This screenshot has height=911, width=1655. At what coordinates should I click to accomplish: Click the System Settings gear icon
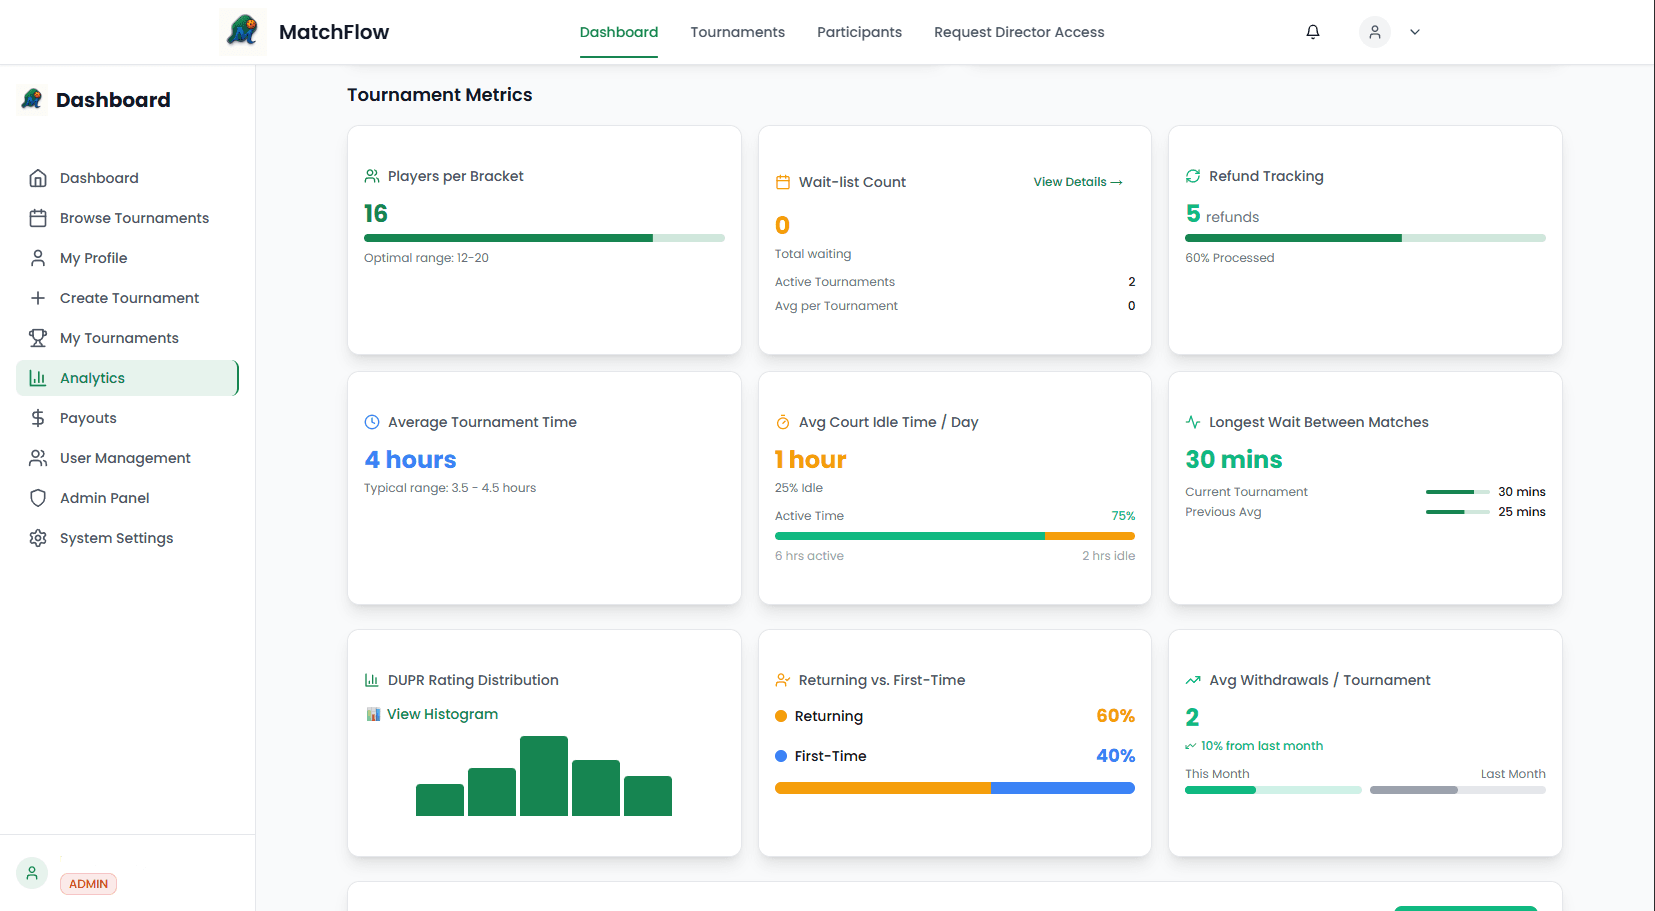coord(37,537)
